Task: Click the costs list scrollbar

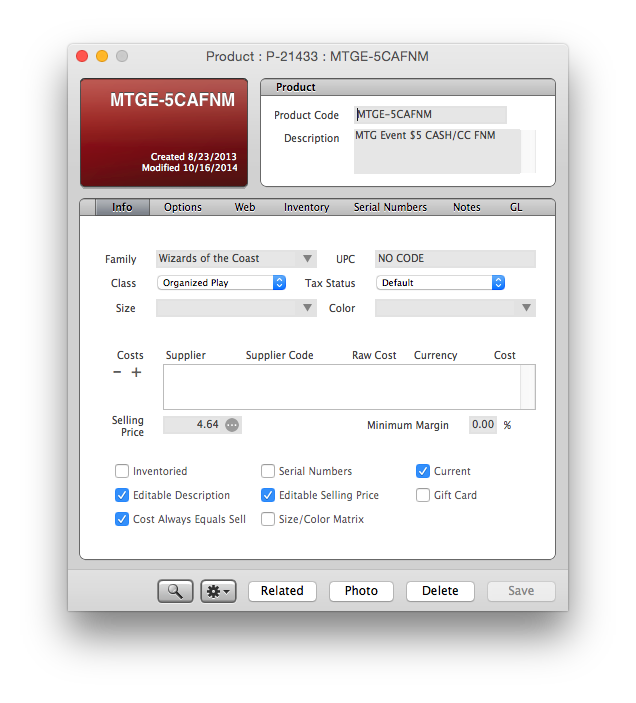Action: tap(528, 387)
